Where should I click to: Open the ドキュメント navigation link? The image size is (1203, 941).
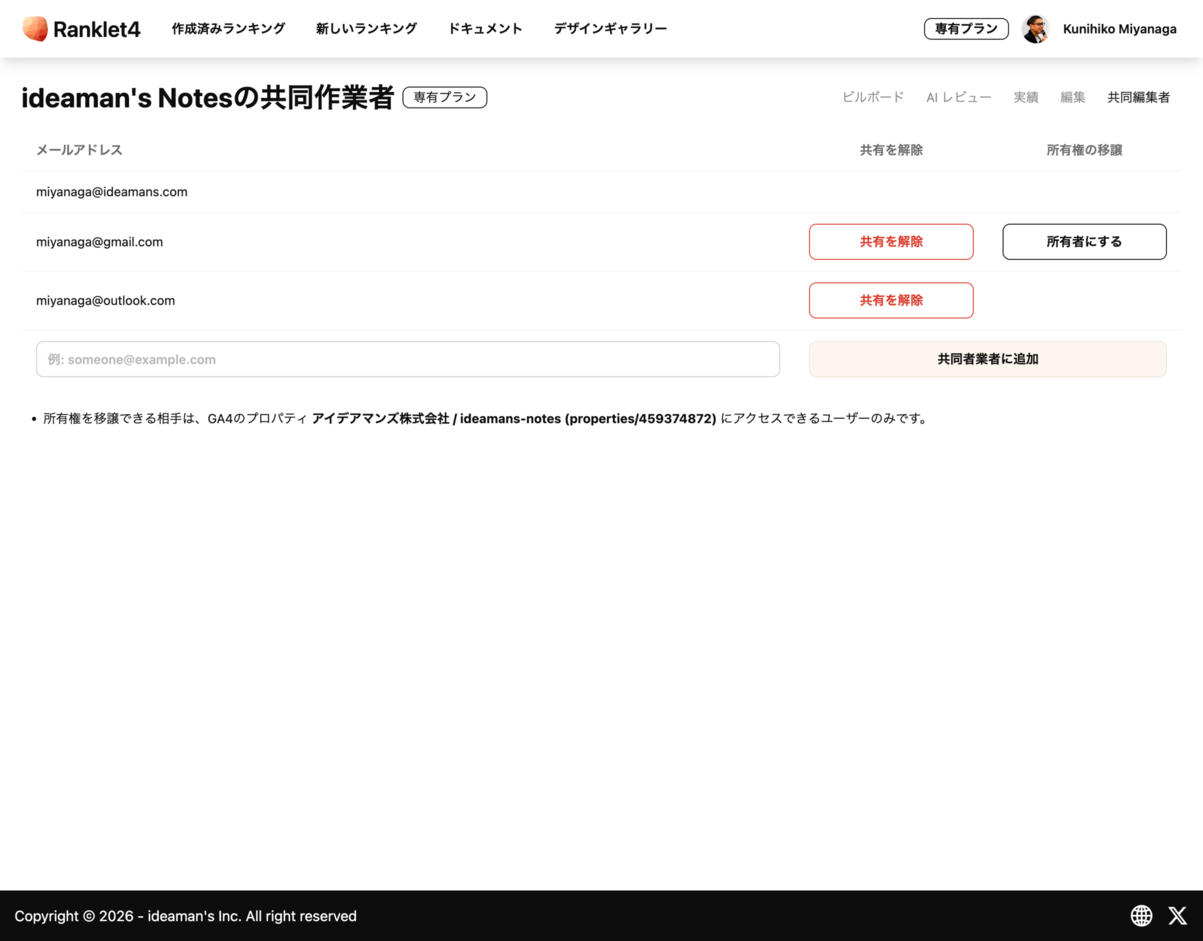coord(485,28)
